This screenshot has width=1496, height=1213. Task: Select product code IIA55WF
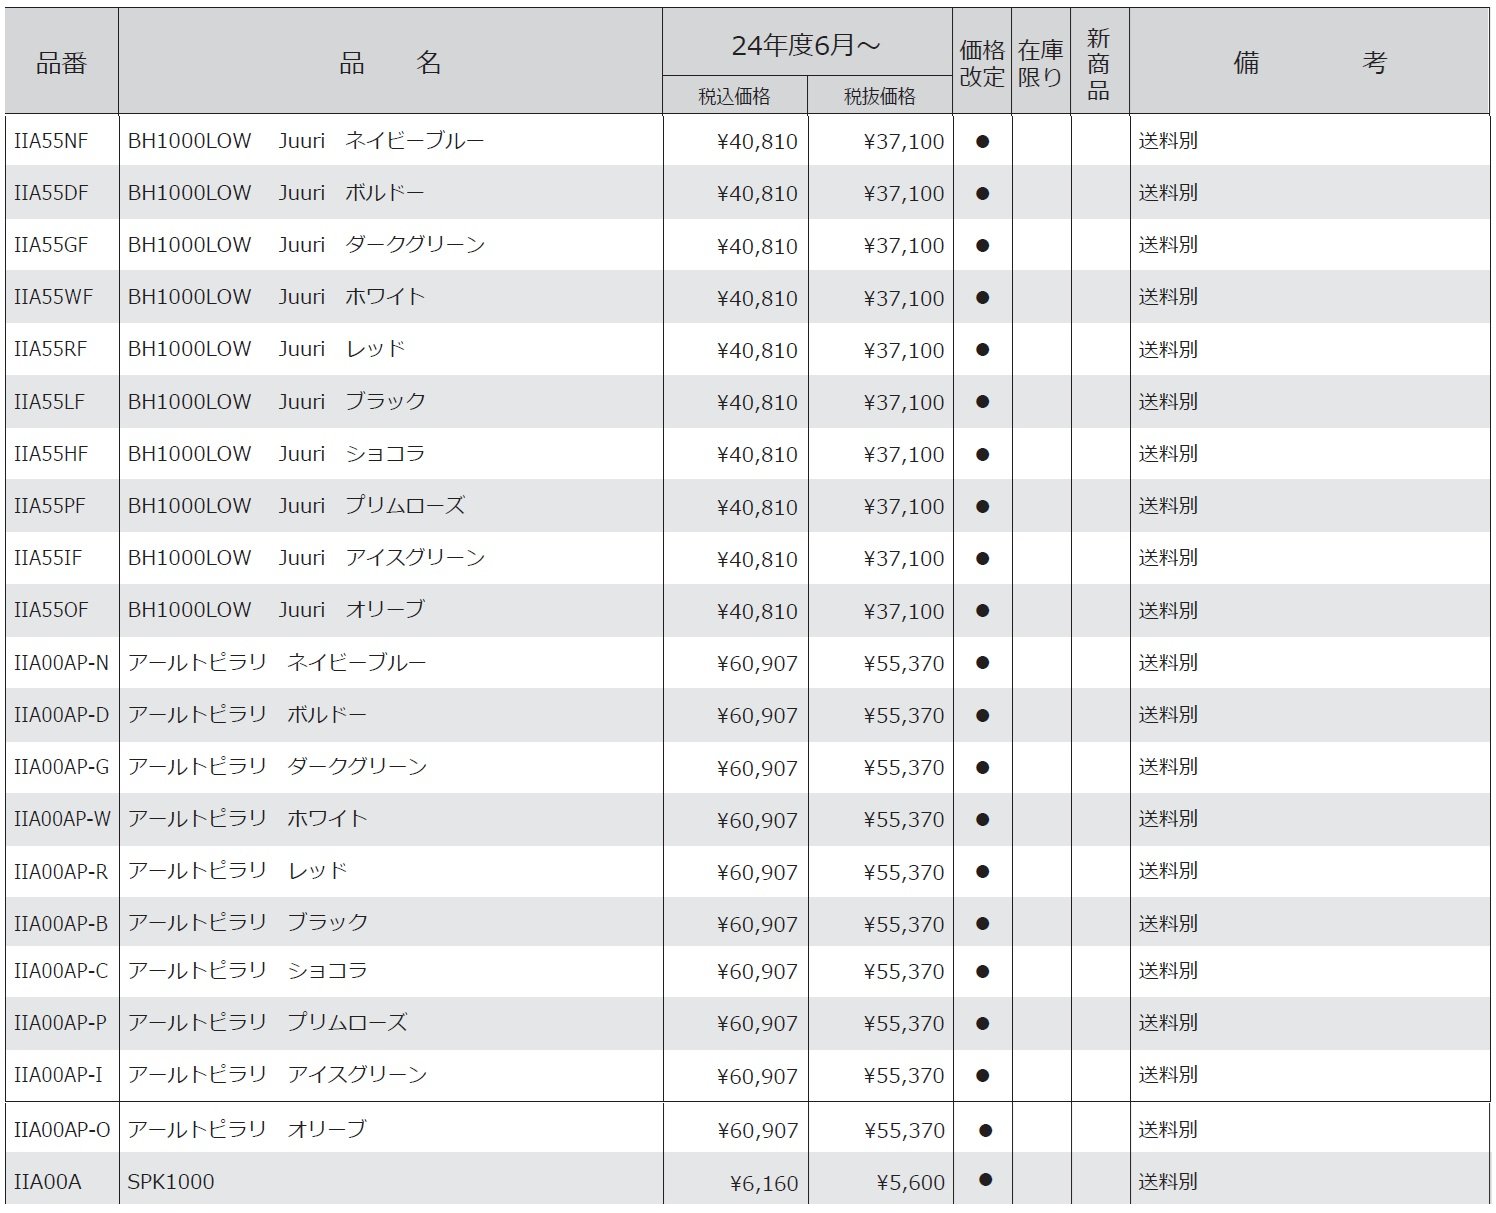click(x=51, y=297)
